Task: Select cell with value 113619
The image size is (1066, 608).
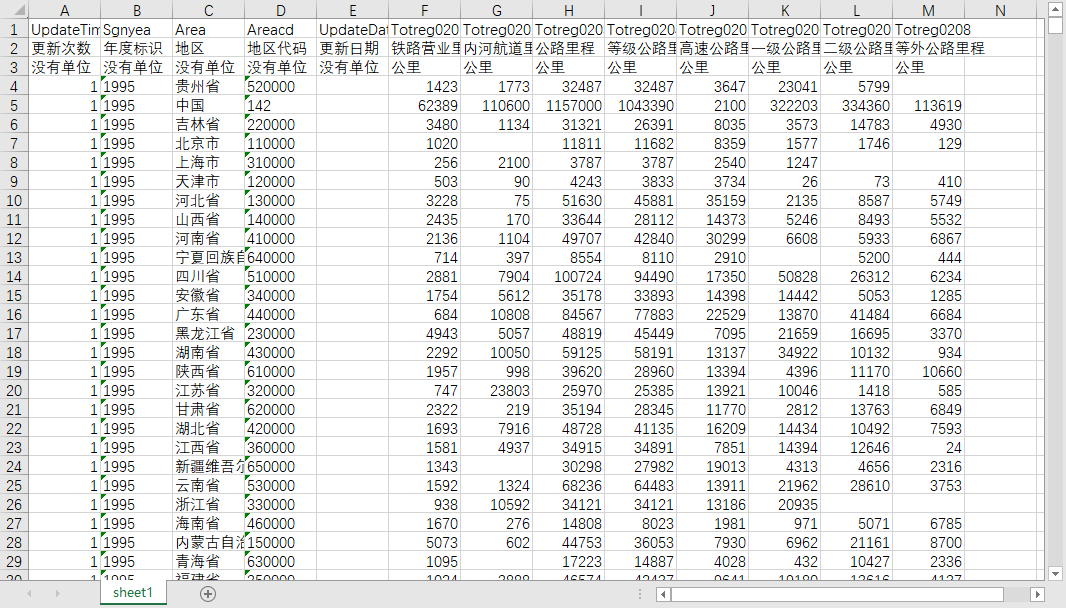Action: pyautogui.click(x=929, y=105)
